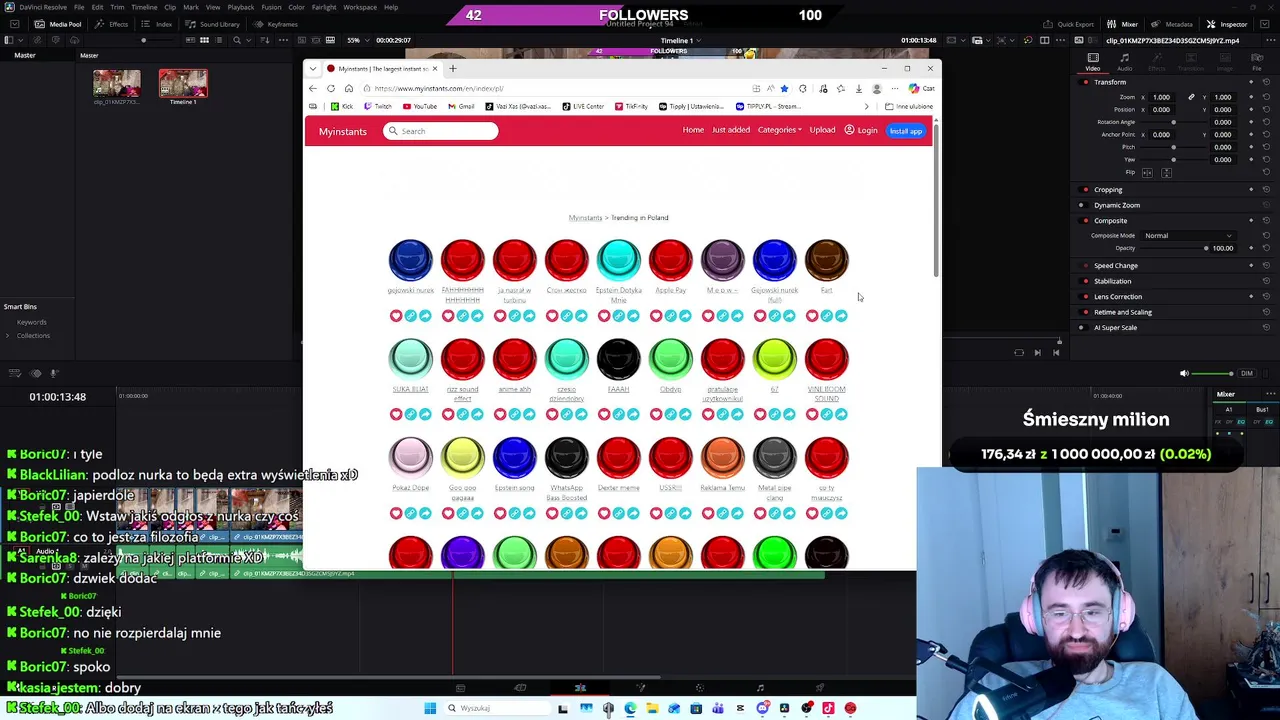This screenshot has width=1280, height=720.
Task: Play the purple M e o w button
Action: (723, 260)
